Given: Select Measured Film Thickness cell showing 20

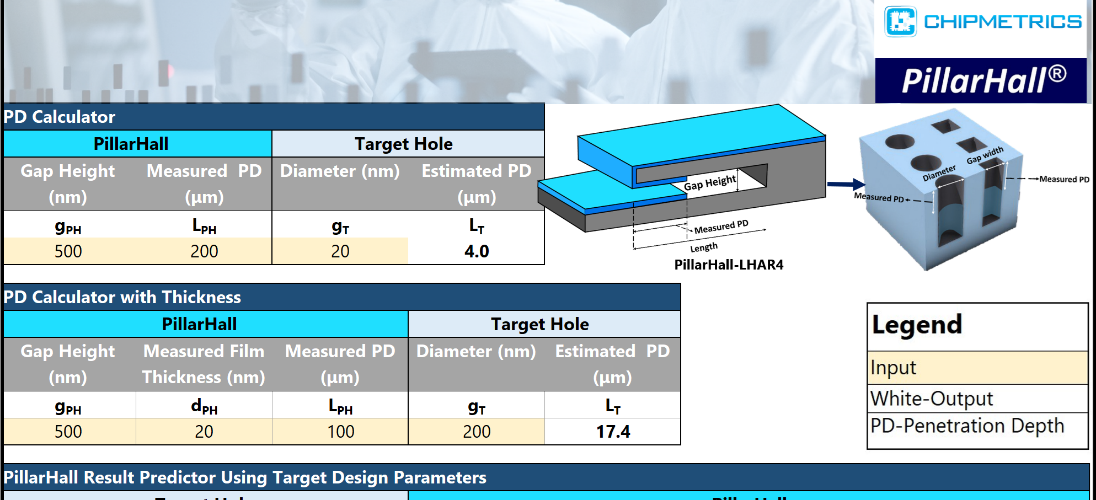Looking at the screenshot, I should coord(203,431).
